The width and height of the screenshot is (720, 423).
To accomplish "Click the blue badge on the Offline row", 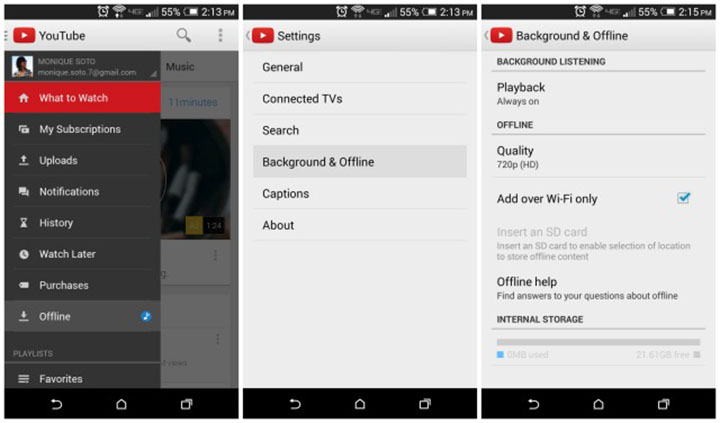I will [x=146, y=316].
